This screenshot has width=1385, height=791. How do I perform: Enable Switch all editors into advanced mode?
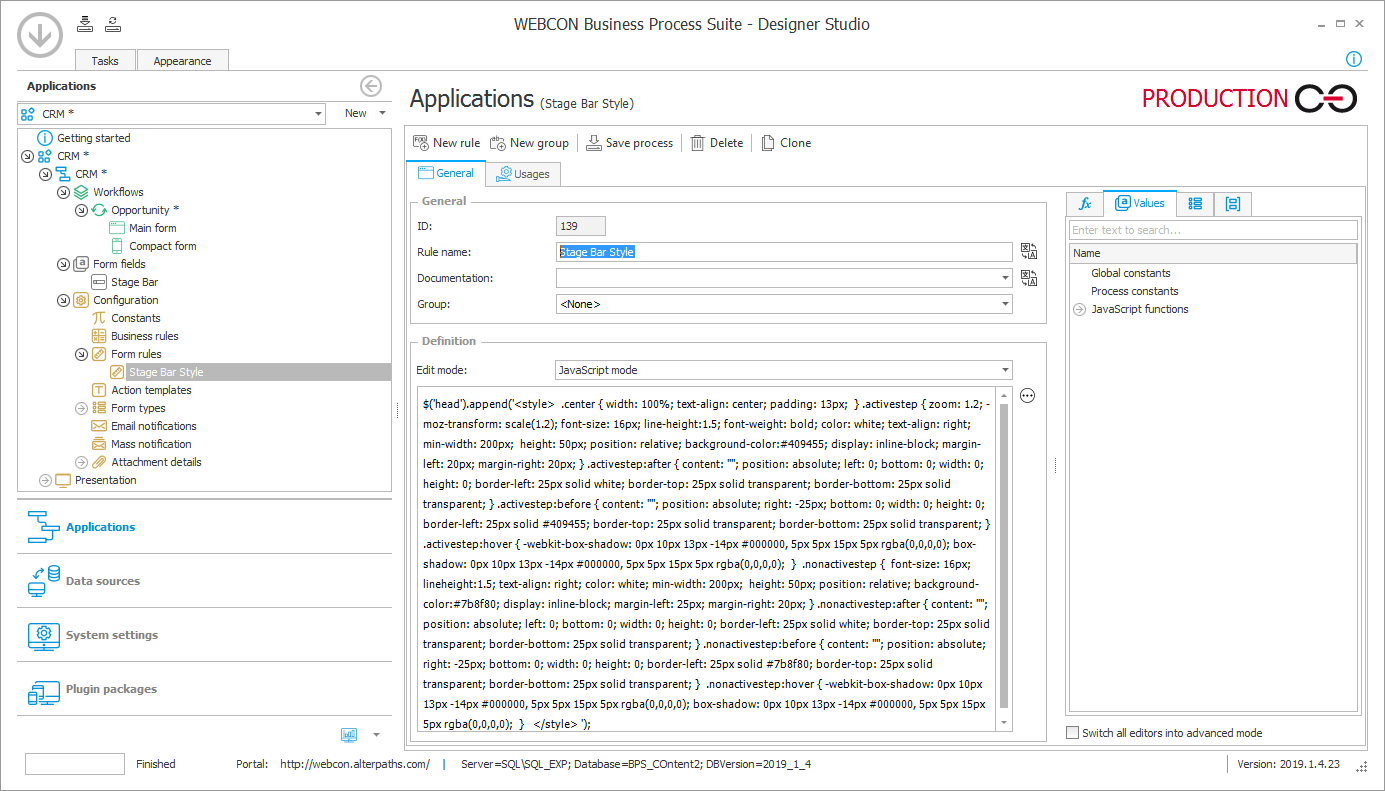tap(1074, 733)
